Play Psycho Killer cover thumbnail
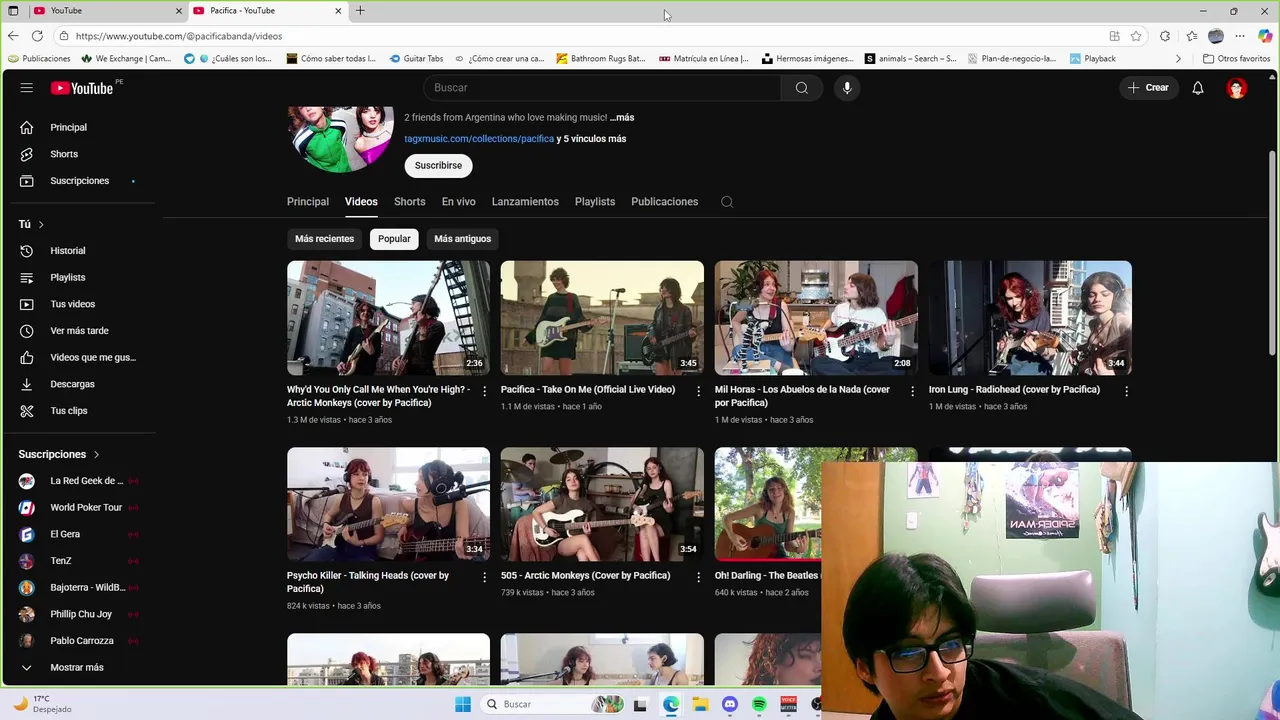Image resolution: width=1280 pixels, height=720 pixels. click(x=388, y=504)
